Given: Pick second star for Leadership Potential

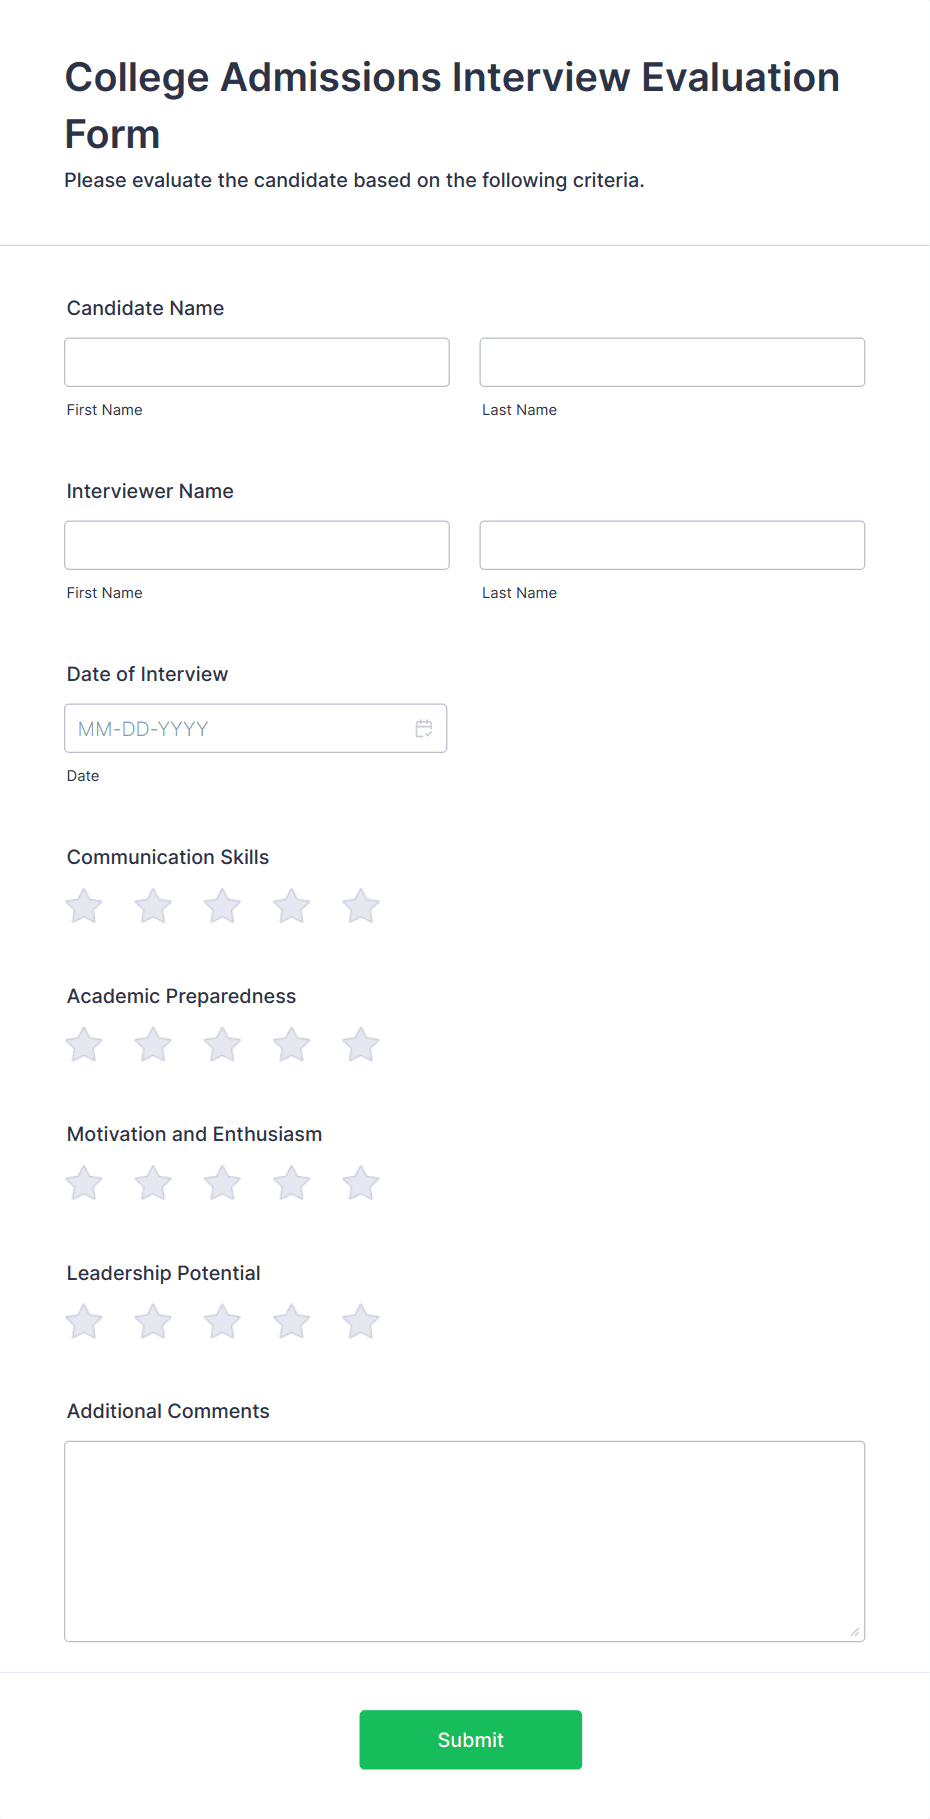Looking at the screenshot, I should [153, 1322].
